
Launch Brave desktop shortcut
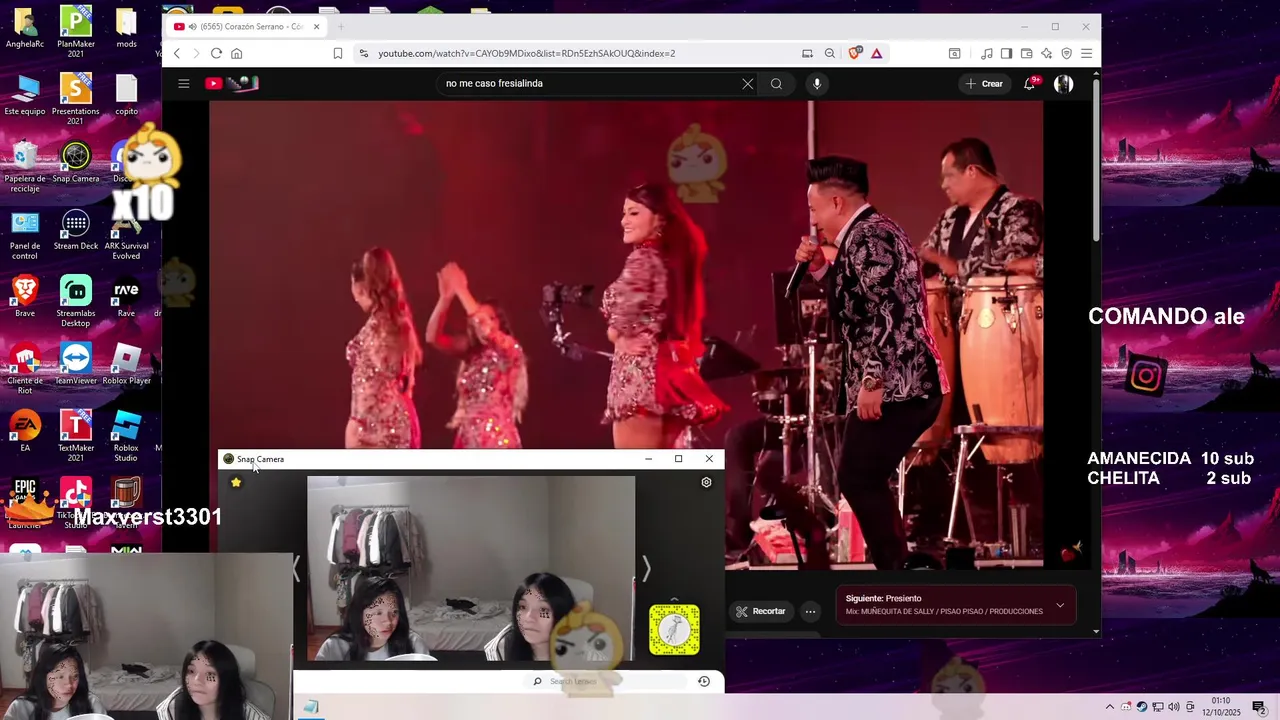25,296
